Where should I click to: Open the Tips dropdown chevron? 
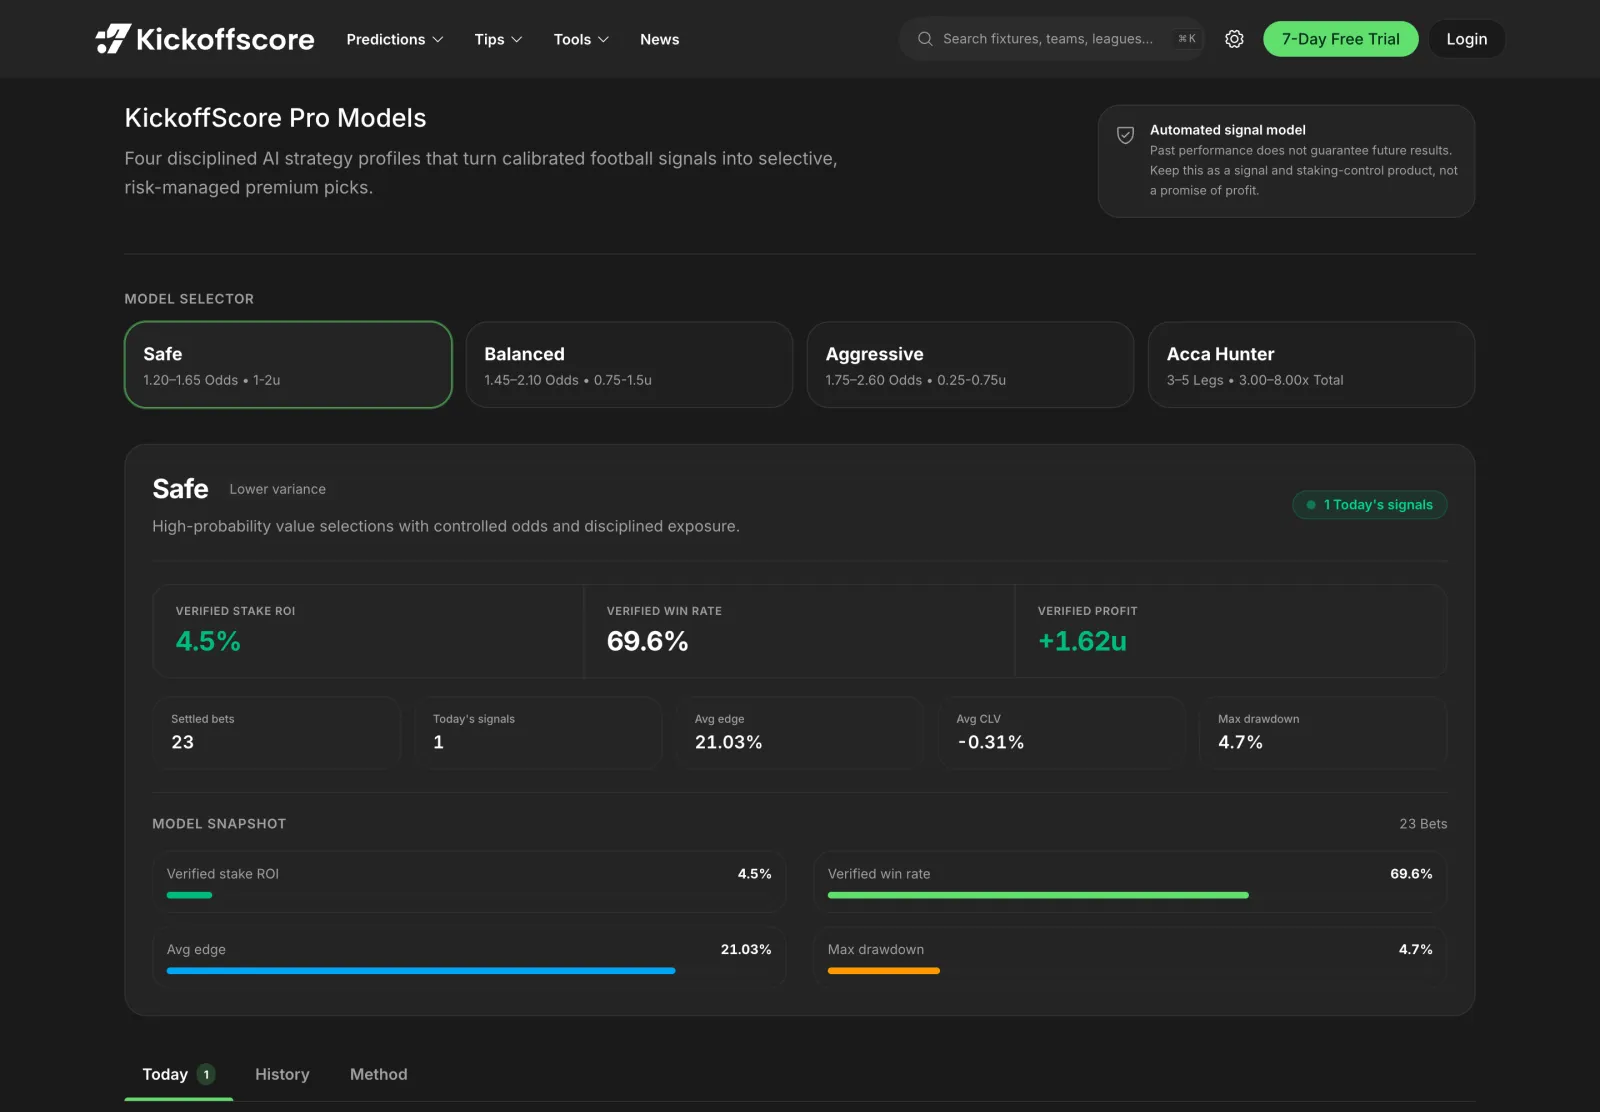[x=517, y=39]
